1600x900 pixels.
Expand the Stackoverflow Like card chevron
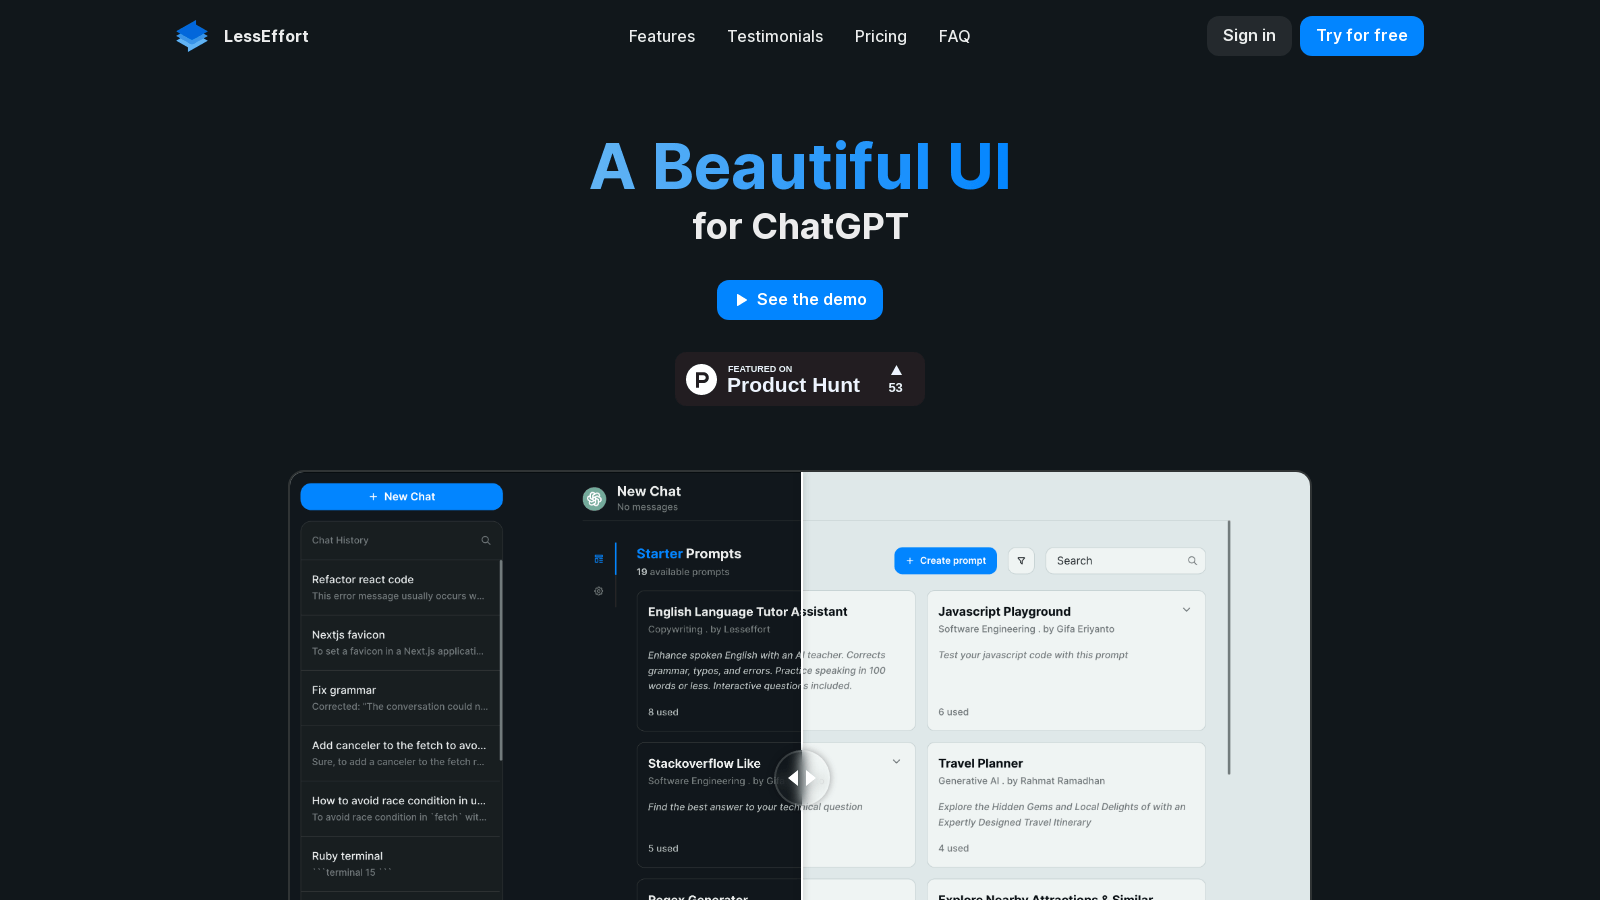[897, 762]
